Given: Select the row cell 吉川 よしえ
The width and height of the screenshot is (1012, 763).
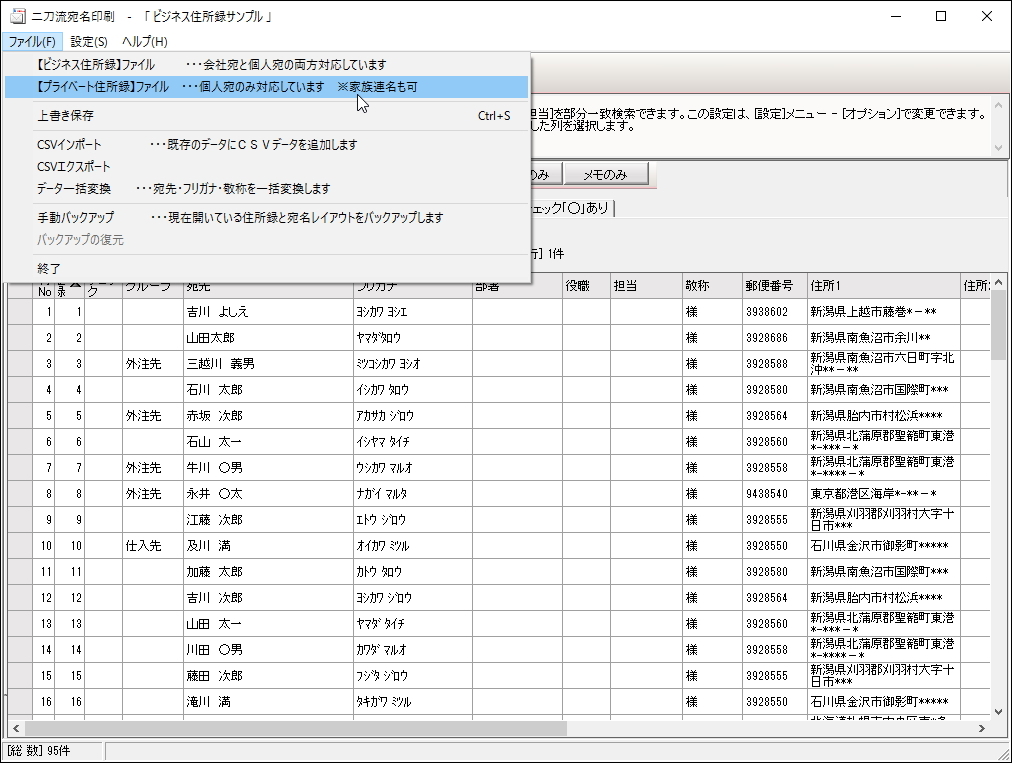Looking at the screenshot, I should [x=268, y=312].
